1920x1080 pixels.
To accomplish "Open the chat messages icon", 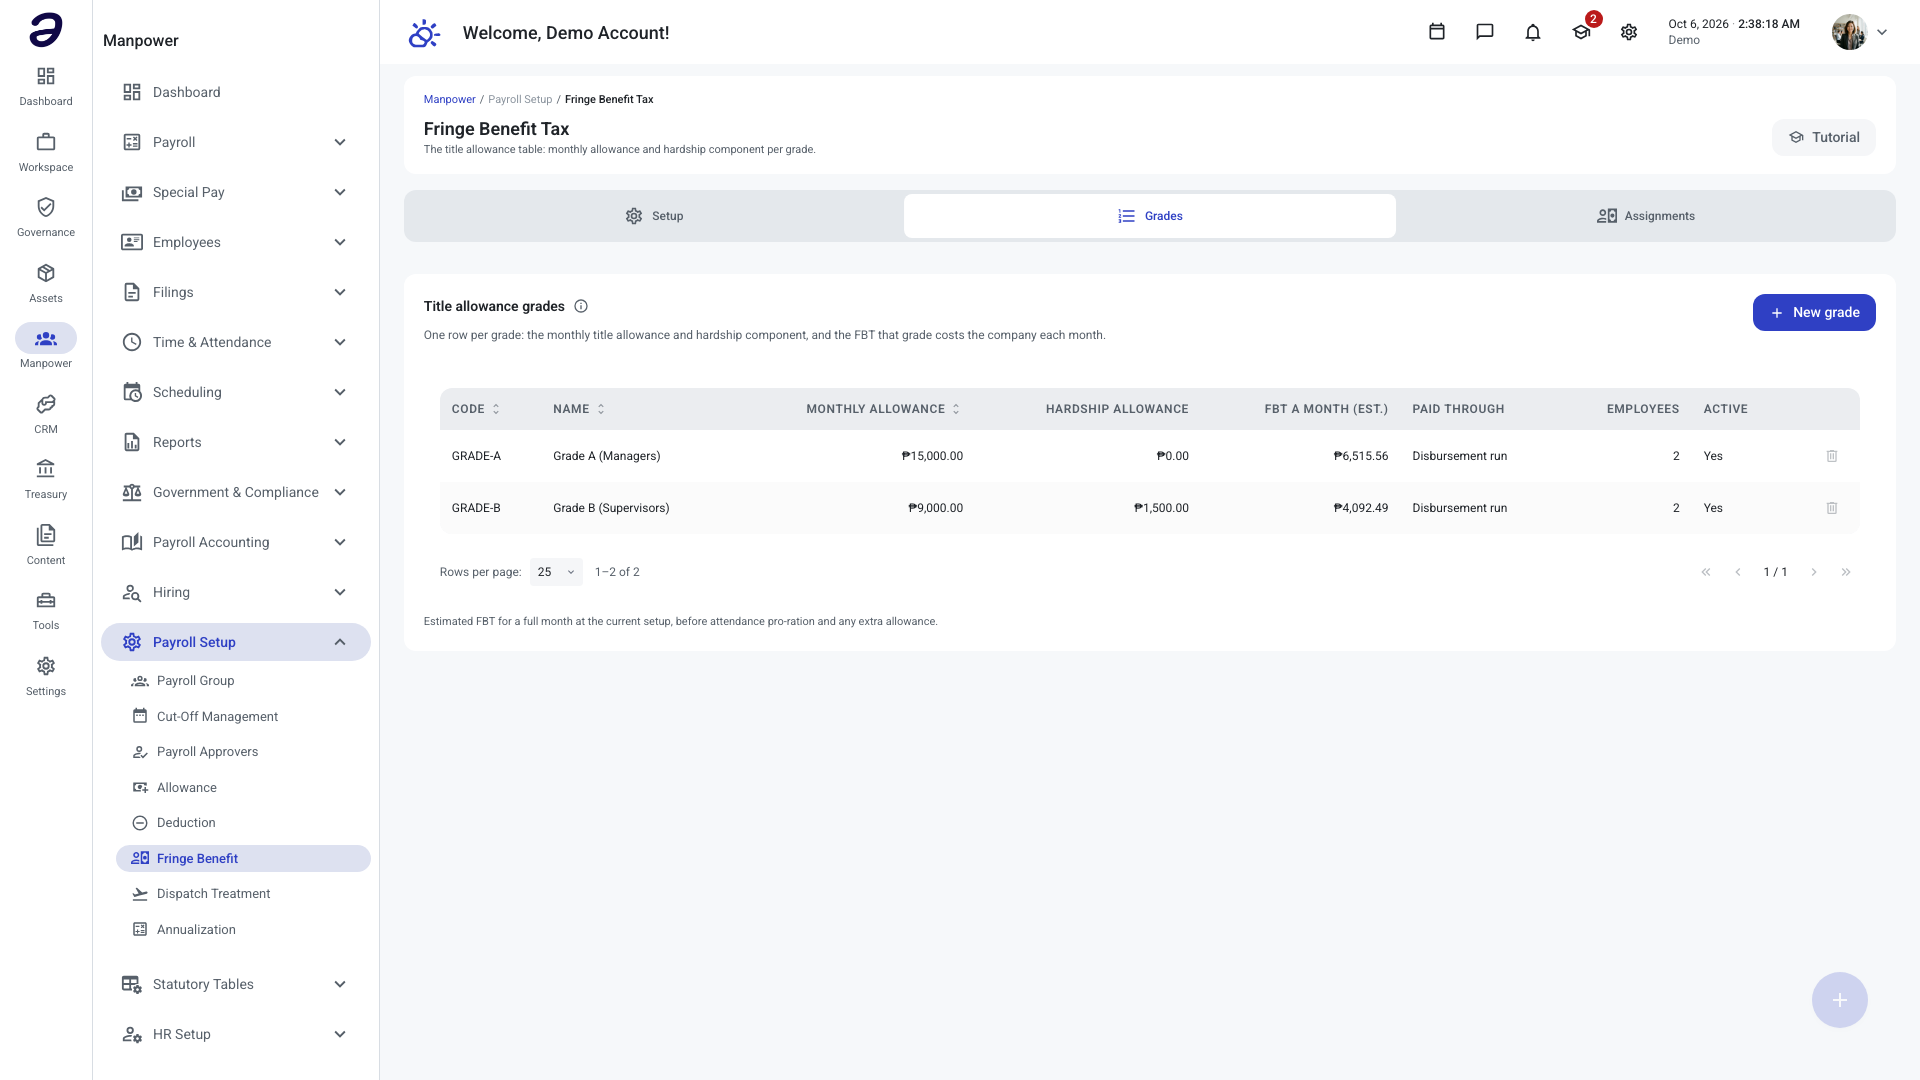I will [1485, 32].
